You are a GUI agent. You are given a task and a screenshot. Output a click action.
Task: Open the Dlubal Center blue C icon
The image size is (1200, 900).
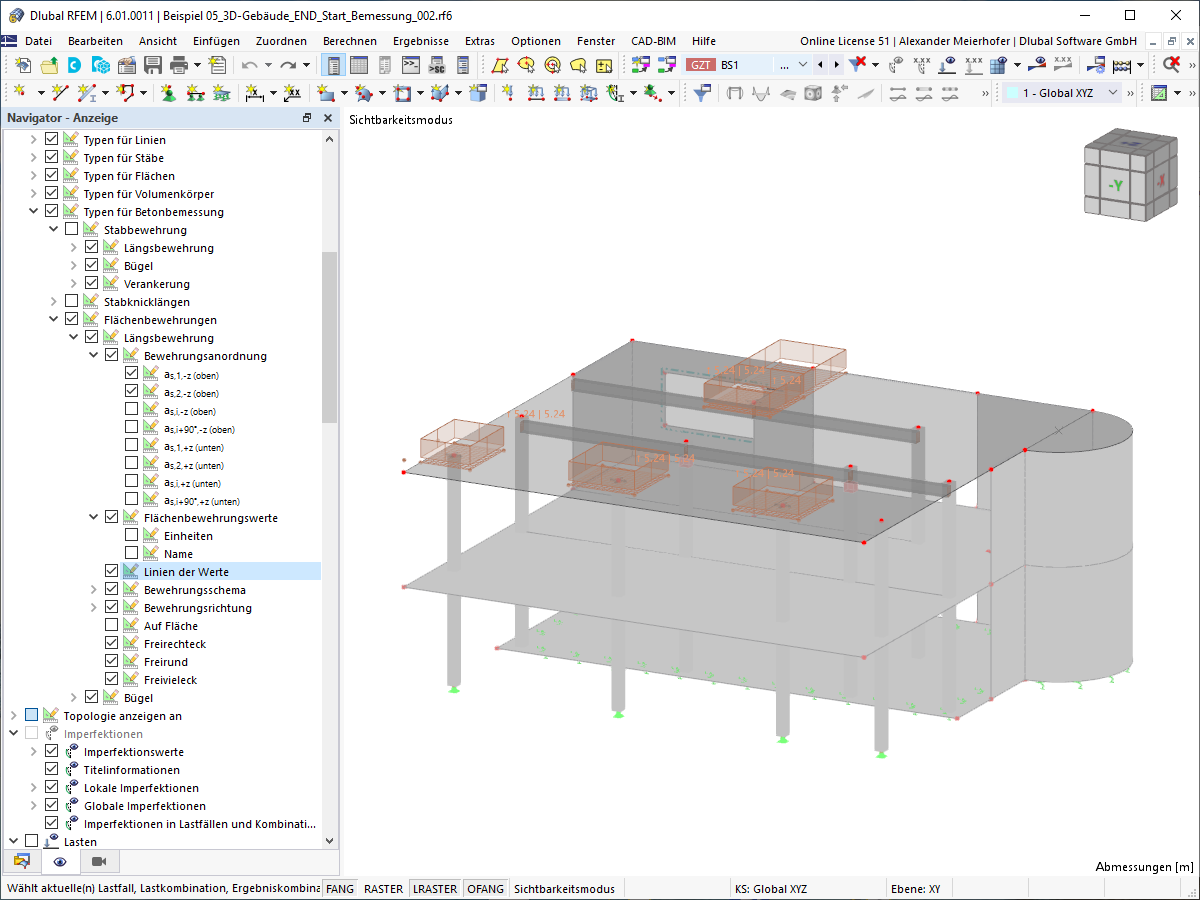pos(75,66)
